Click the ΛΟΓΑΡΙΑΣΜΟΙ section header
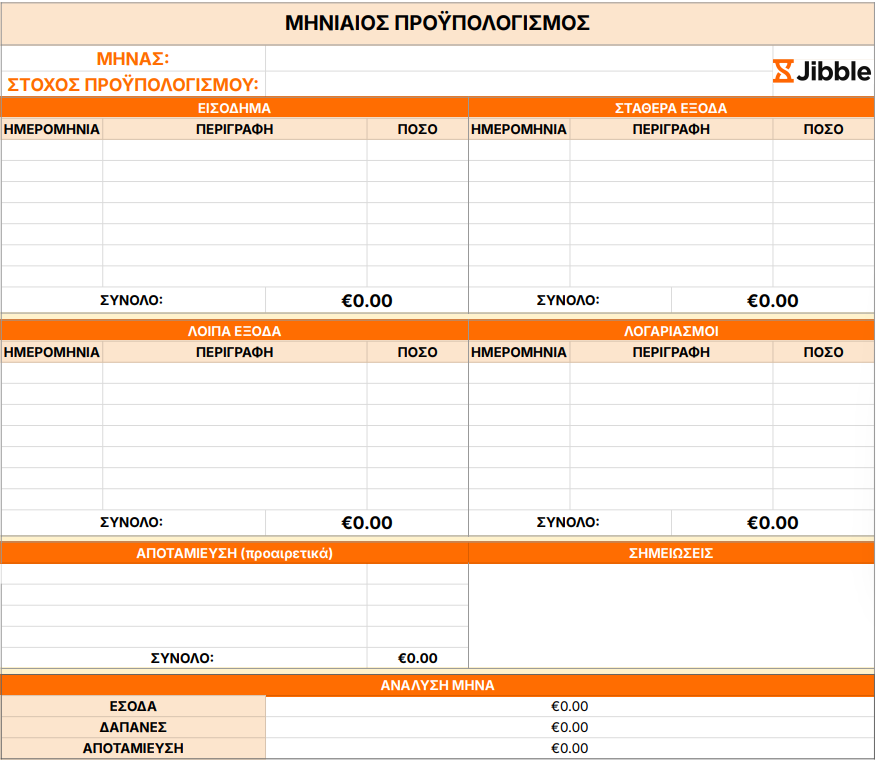The width and height of the screenshot is (876, 762). point(671,331)
